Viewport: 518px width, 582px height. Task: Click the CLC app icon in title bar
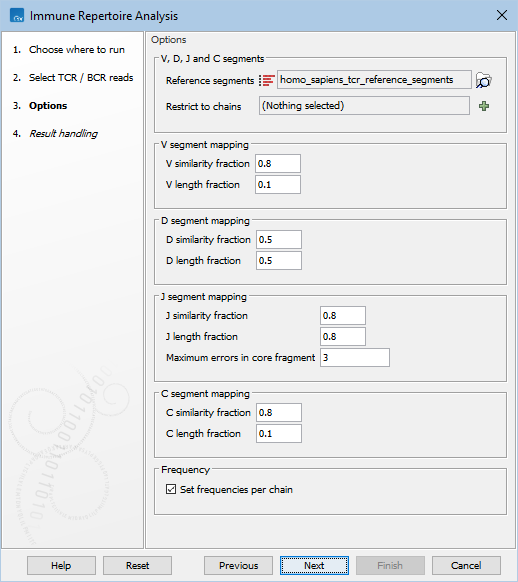(x=17, y=16)
